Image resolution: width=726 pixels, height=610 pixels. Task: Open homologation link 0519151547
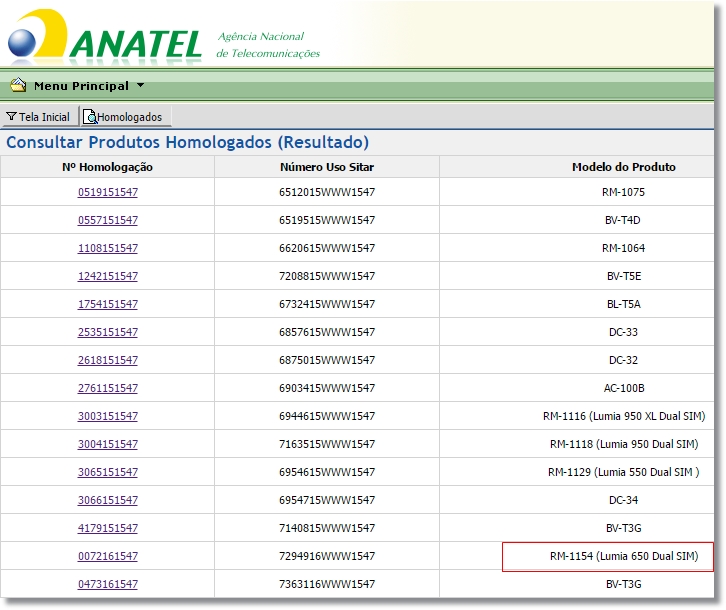pyautogui.click(x=108, y=192)
